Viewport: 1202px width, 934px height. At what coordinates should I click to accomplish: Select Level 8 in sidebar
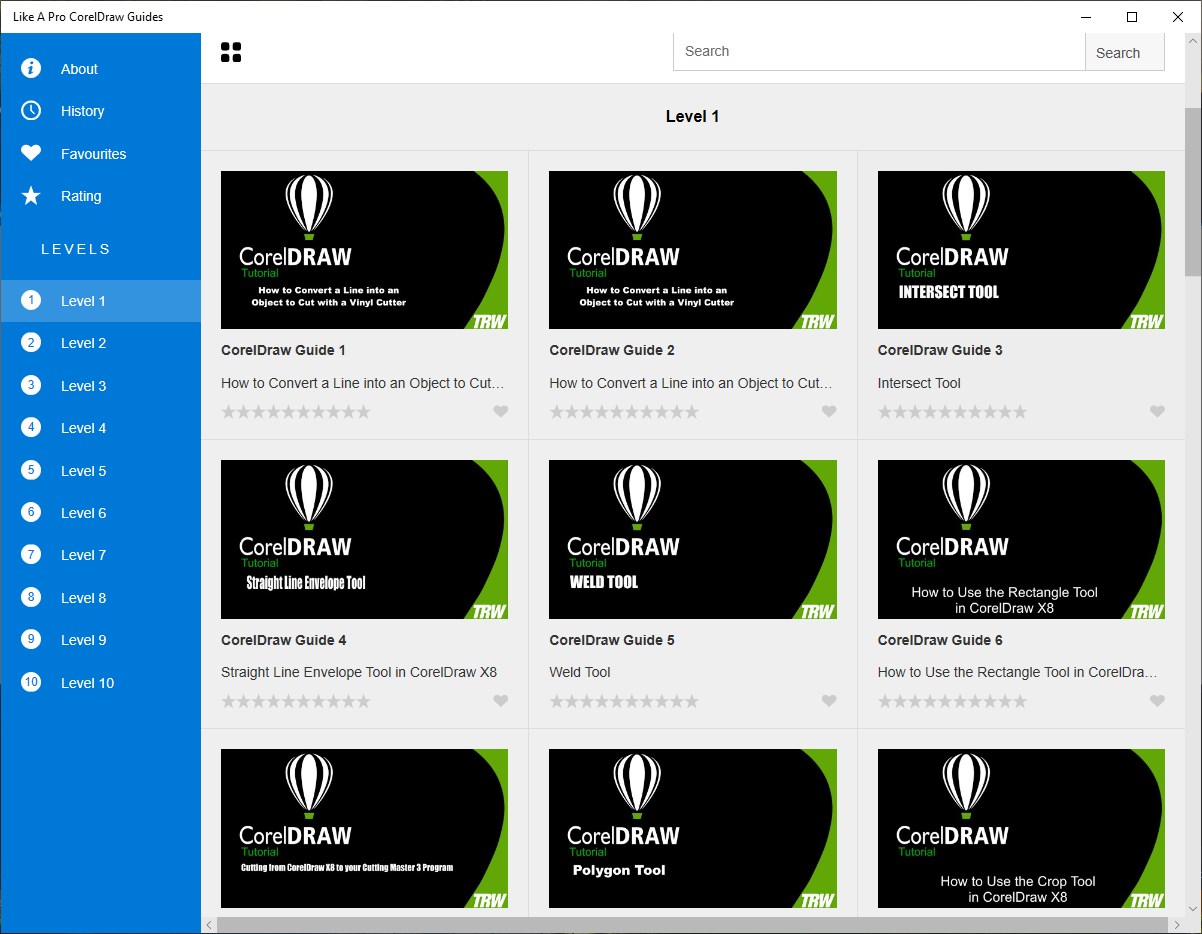[x=100, y=598]
